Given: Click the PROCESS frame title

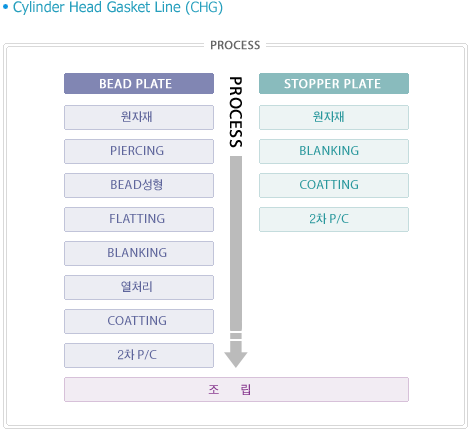Looking at the screenshot, I should pos(235,45).
